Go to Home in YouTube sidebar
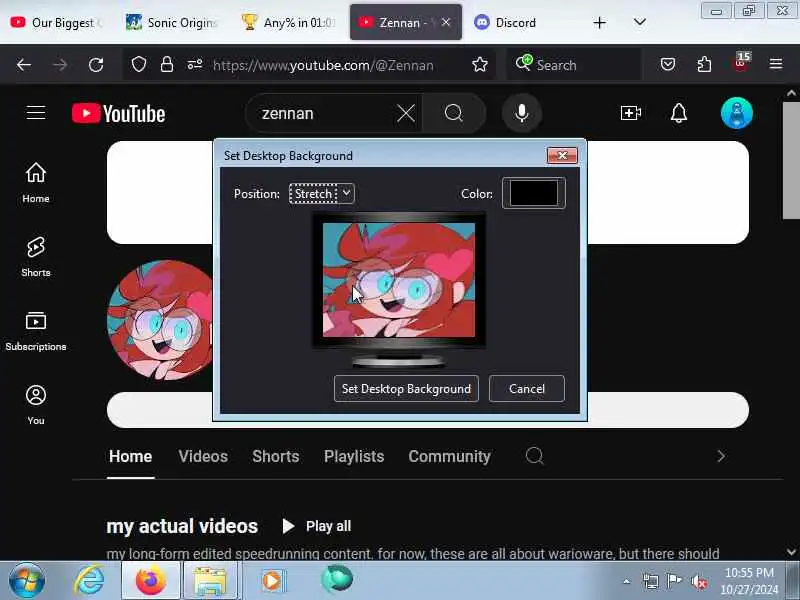Screen dimensions: 800x600 [x=36, y=183]
